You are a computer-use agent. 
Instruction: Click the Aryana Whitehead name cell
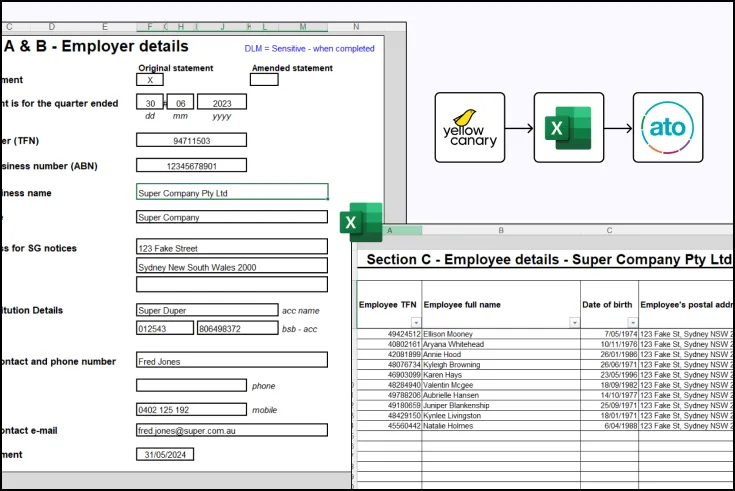coord(501,344)
